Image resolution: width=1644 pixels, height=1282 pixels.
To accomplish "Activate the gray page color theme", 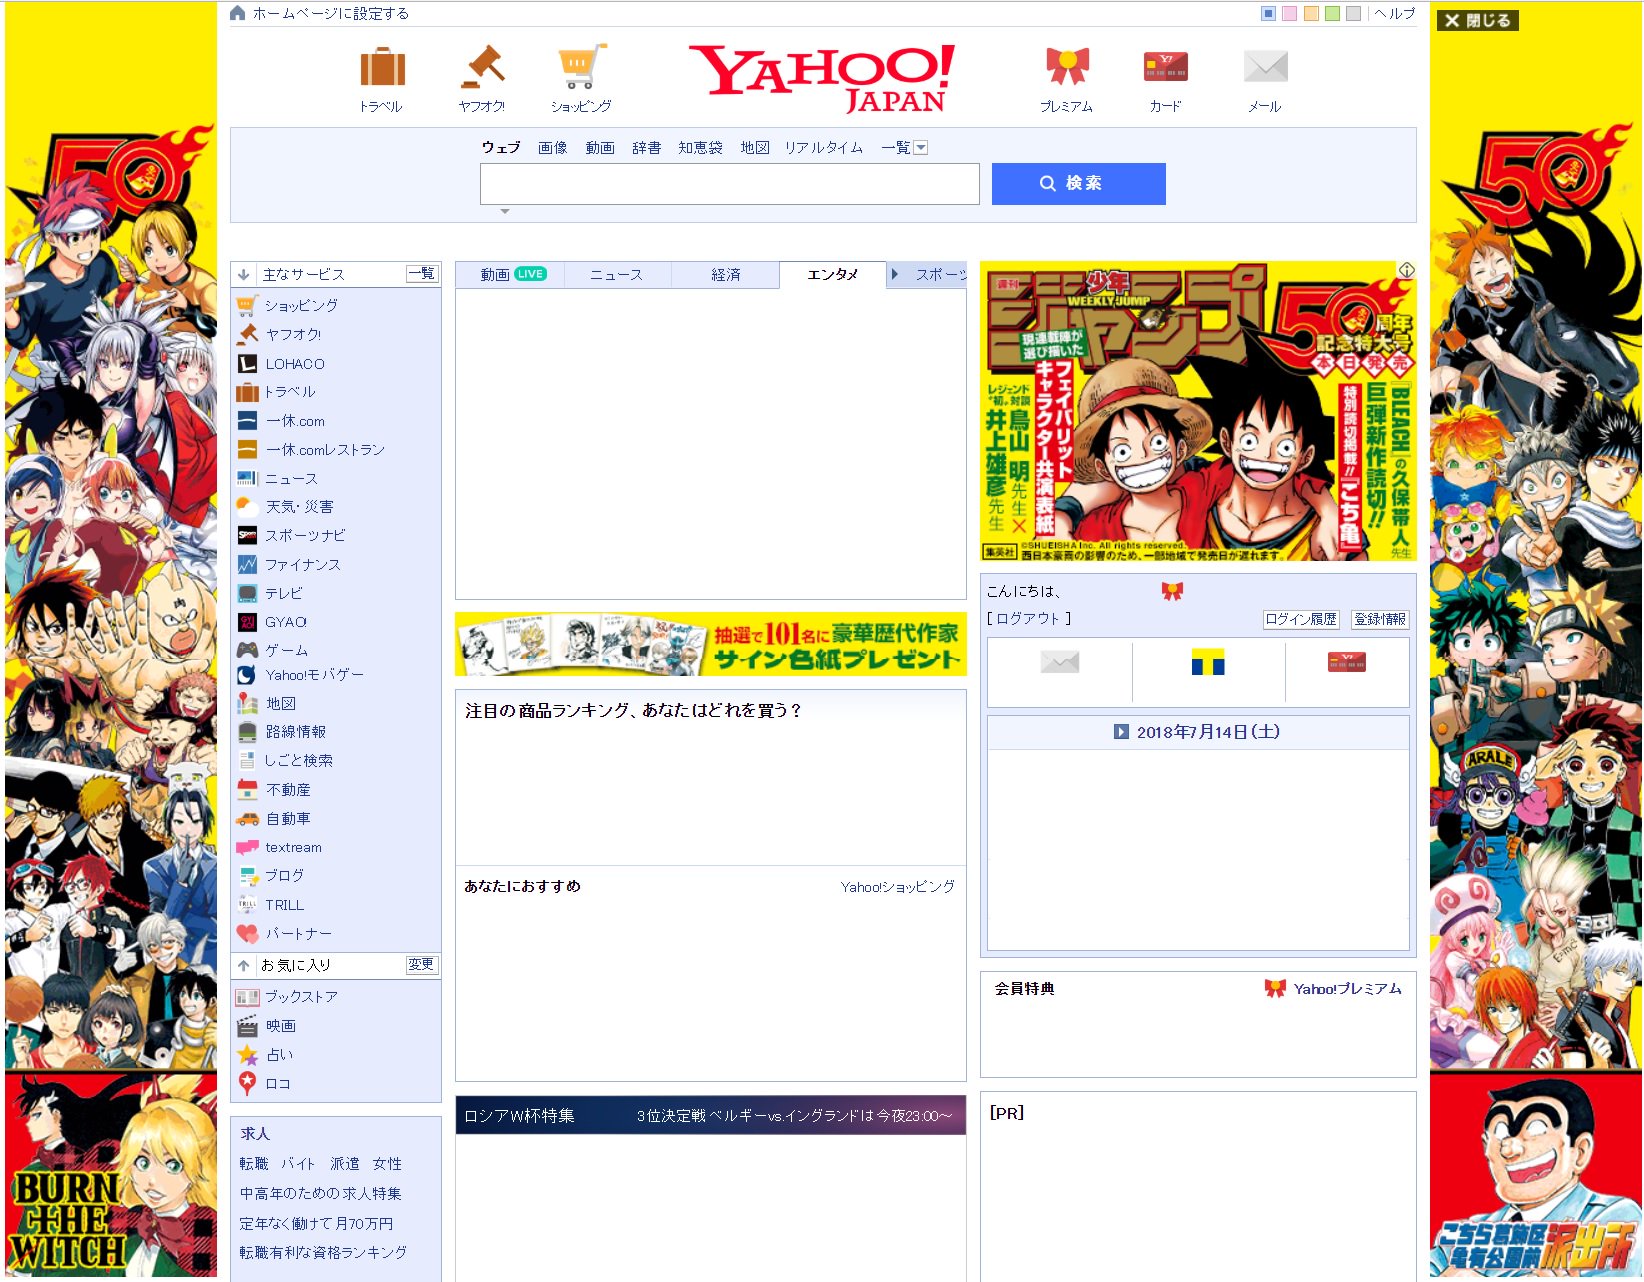I will (1353, 13).
